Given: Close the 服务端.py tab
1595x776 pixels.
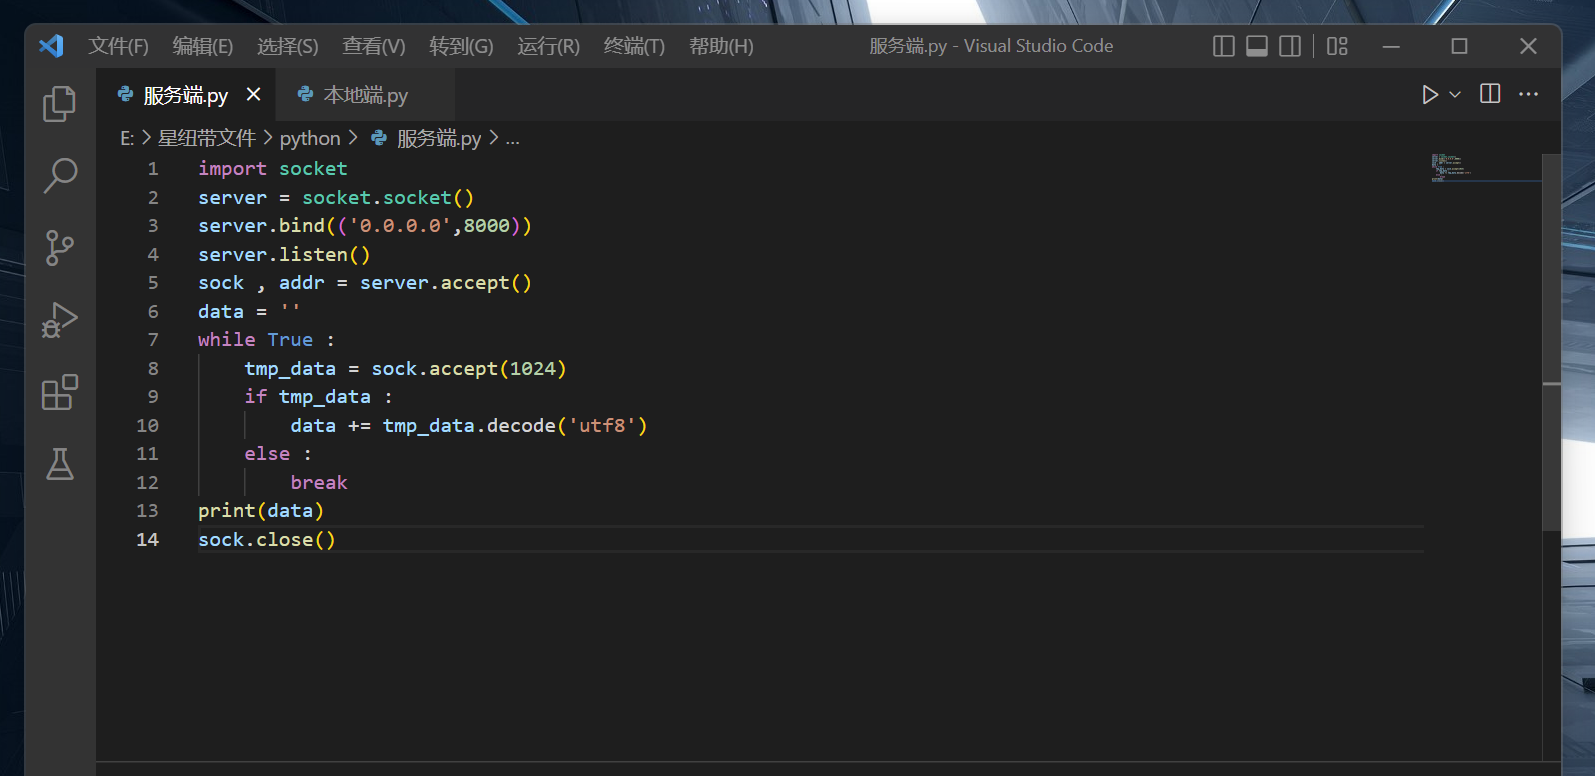Looking at the screenshot, I should tap(253, 94).
